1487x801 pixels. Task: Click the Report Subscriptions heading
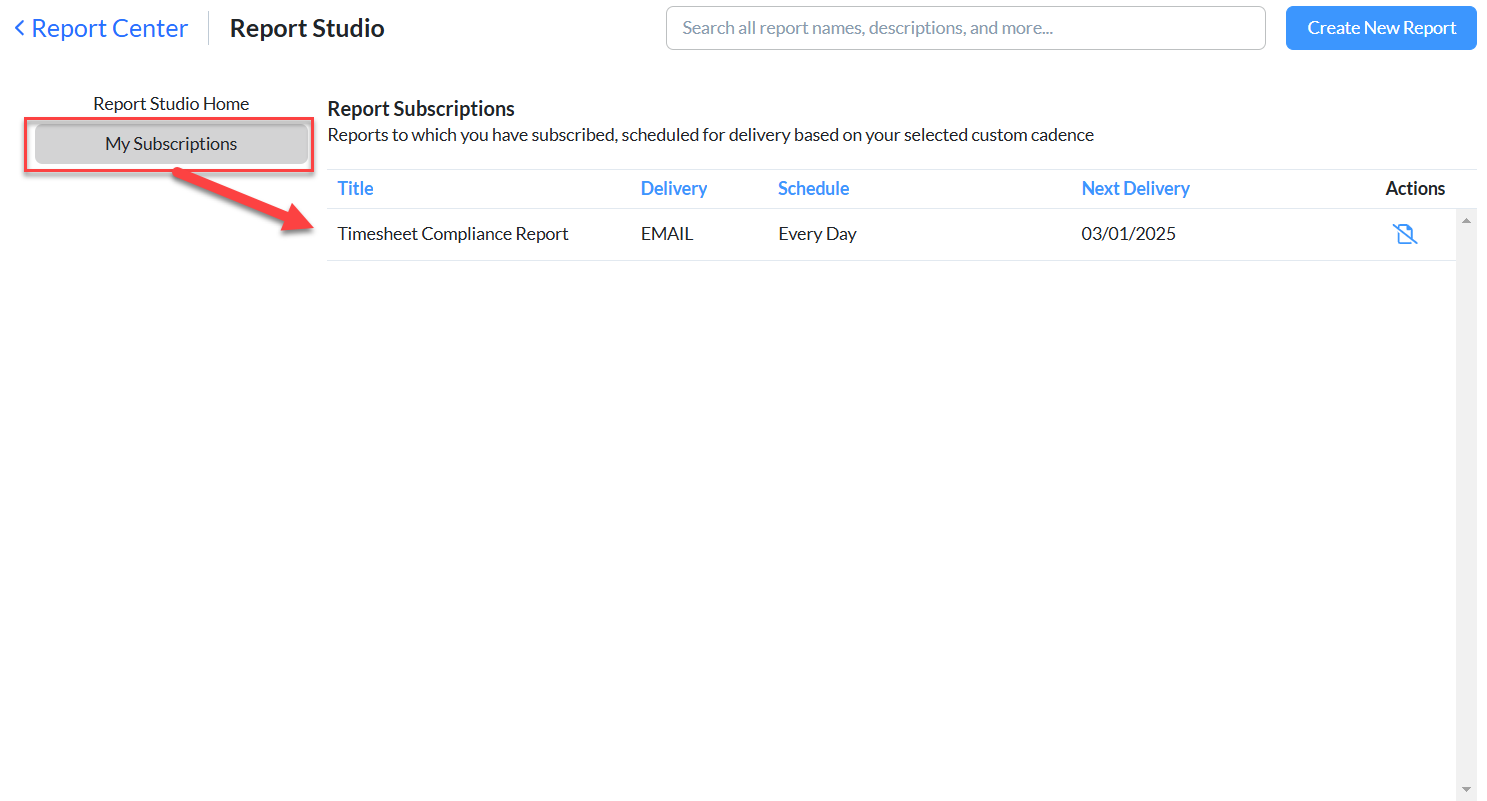coord(421,109)
